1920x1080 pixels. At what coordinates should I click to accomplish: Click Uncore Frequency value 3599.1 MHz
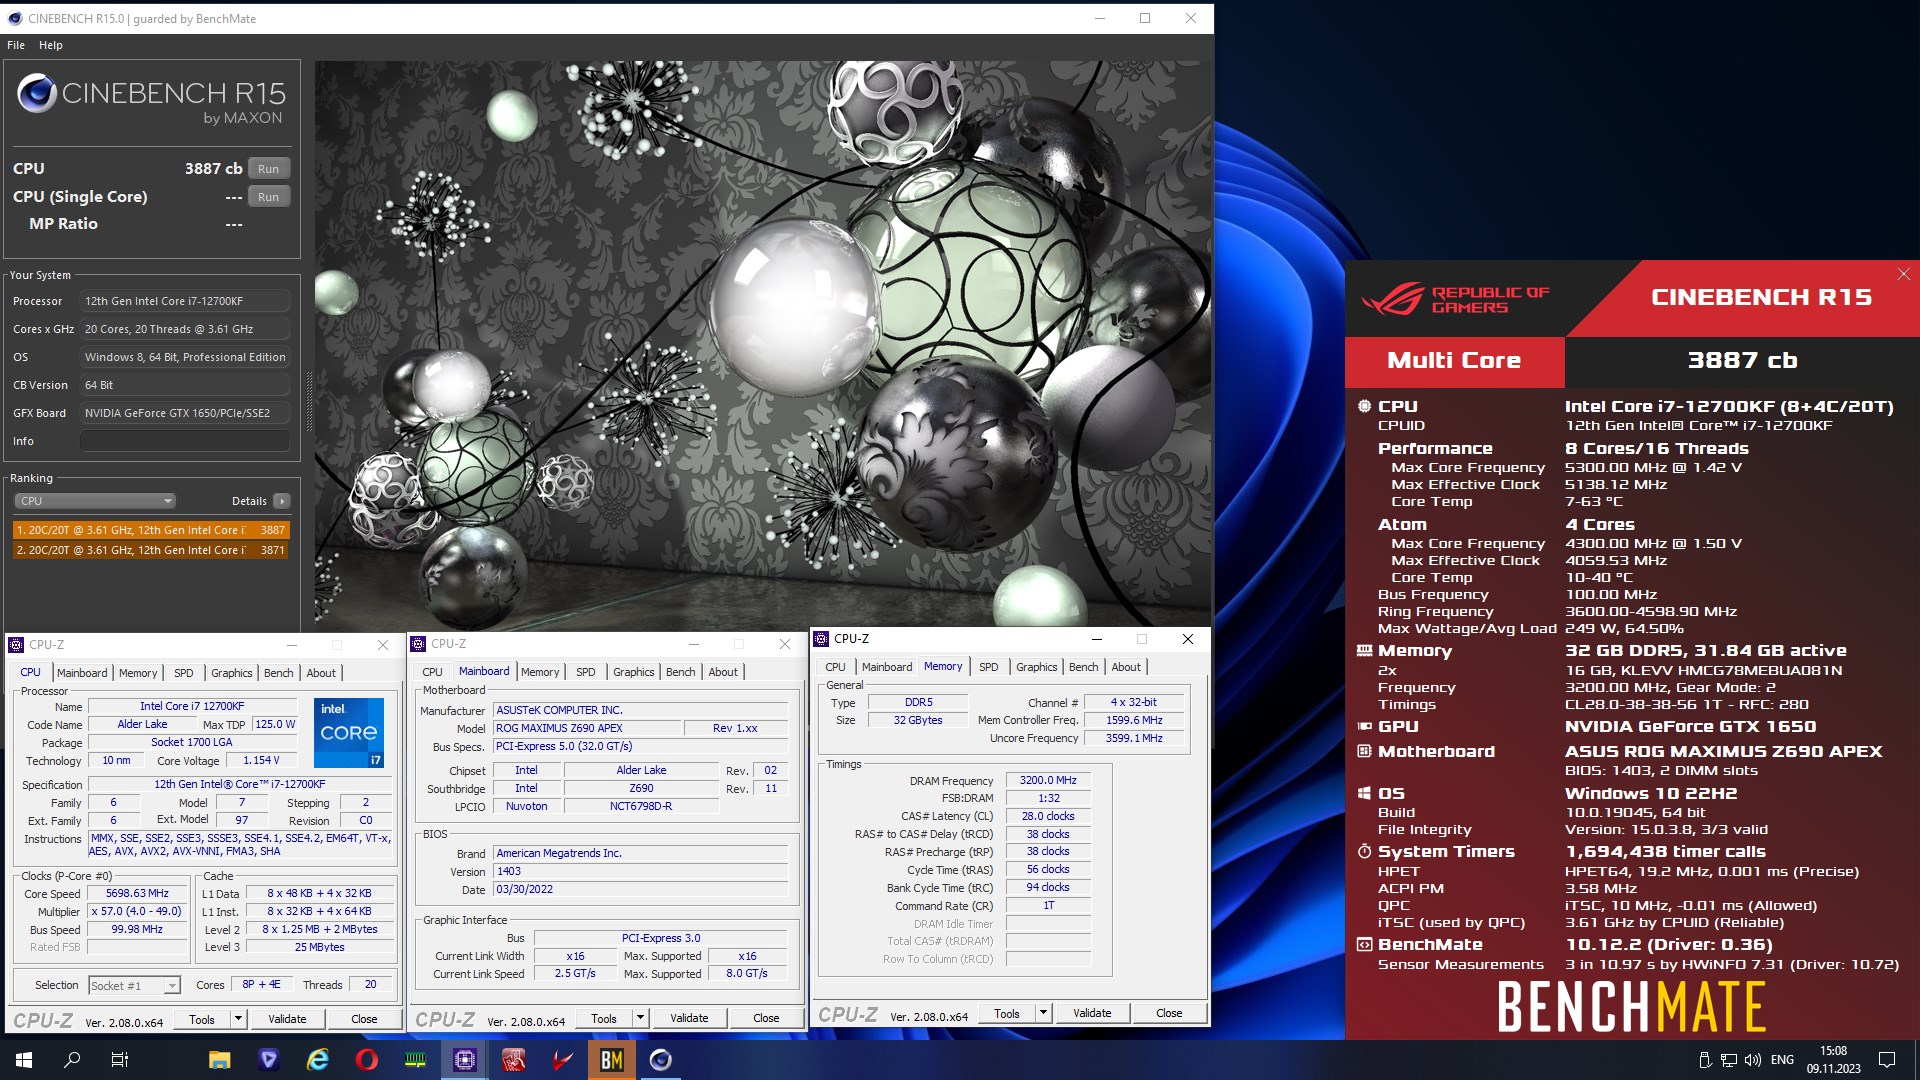pyautogui.click(x=1134, y=738)
